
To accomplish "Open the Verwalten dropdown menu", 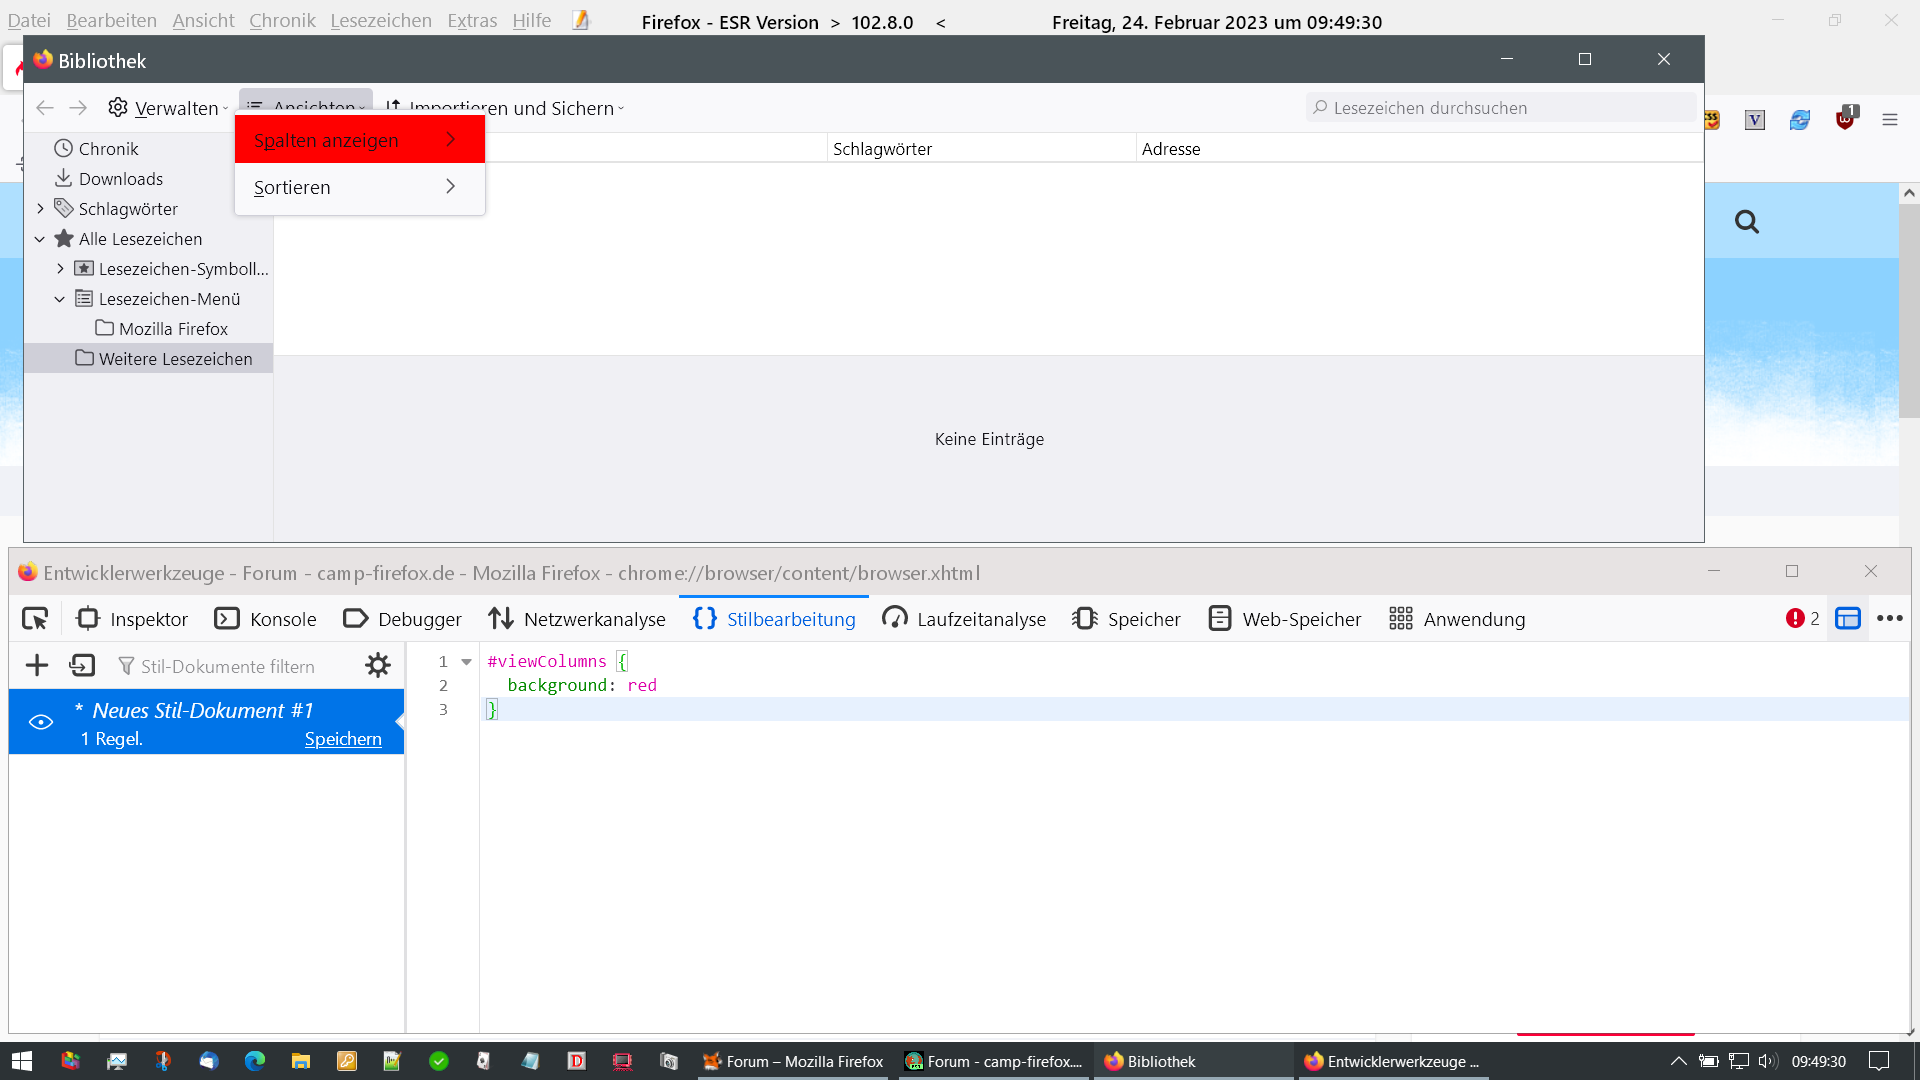I will tap(169, 108).
